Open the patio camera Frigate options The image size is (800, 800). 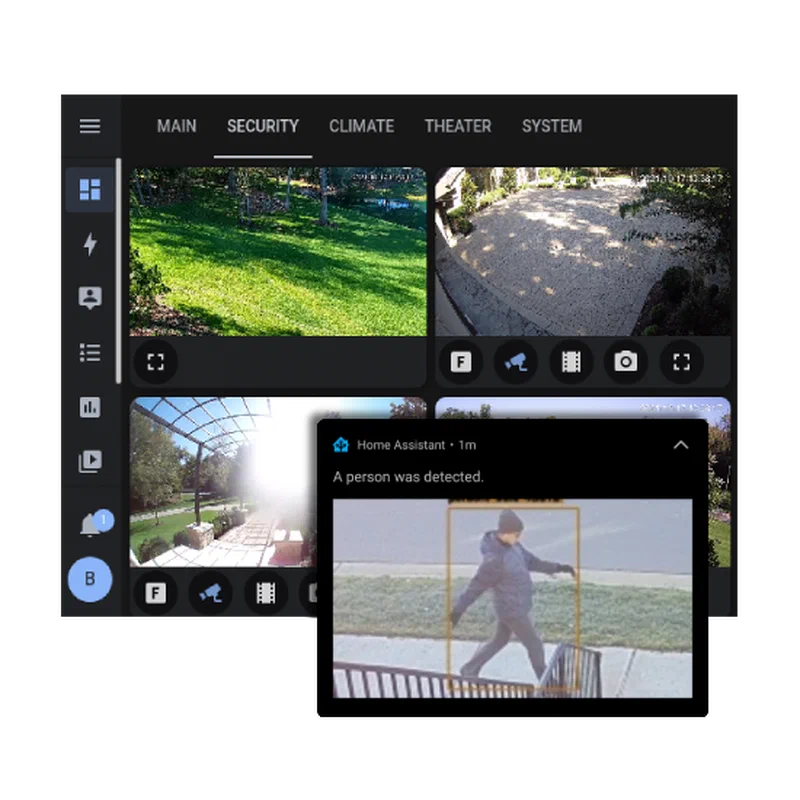point(155,592)
